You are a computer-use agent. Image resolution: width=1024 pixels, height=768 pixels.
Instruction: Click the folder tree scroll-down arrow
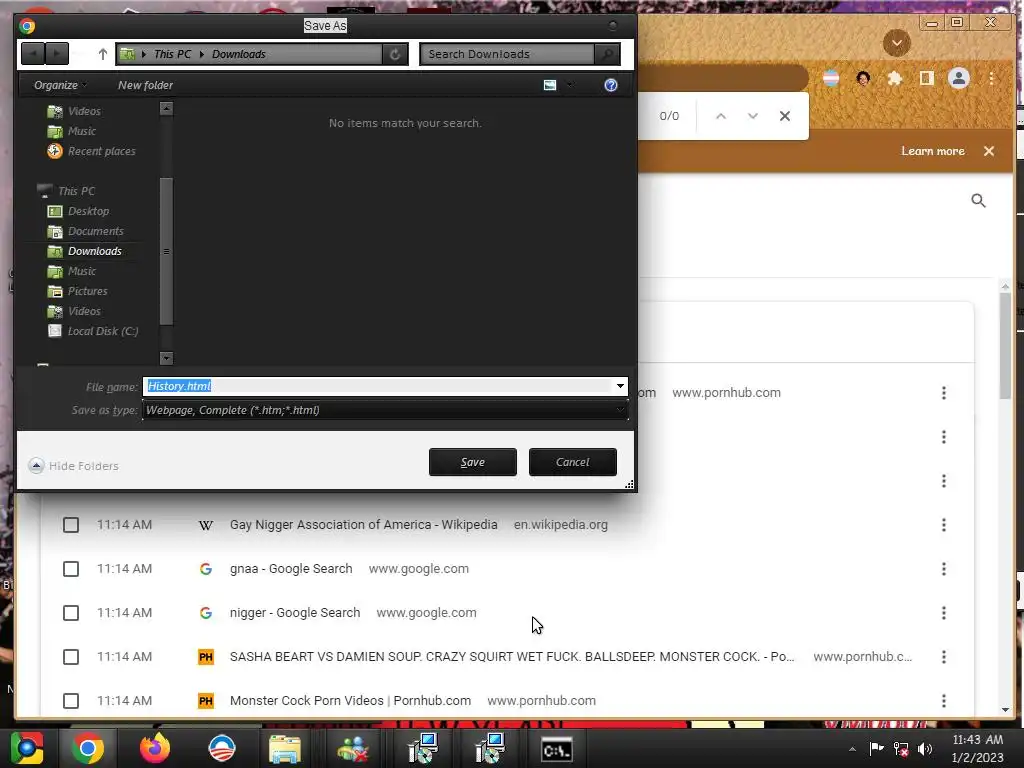[x=167, y=358]
